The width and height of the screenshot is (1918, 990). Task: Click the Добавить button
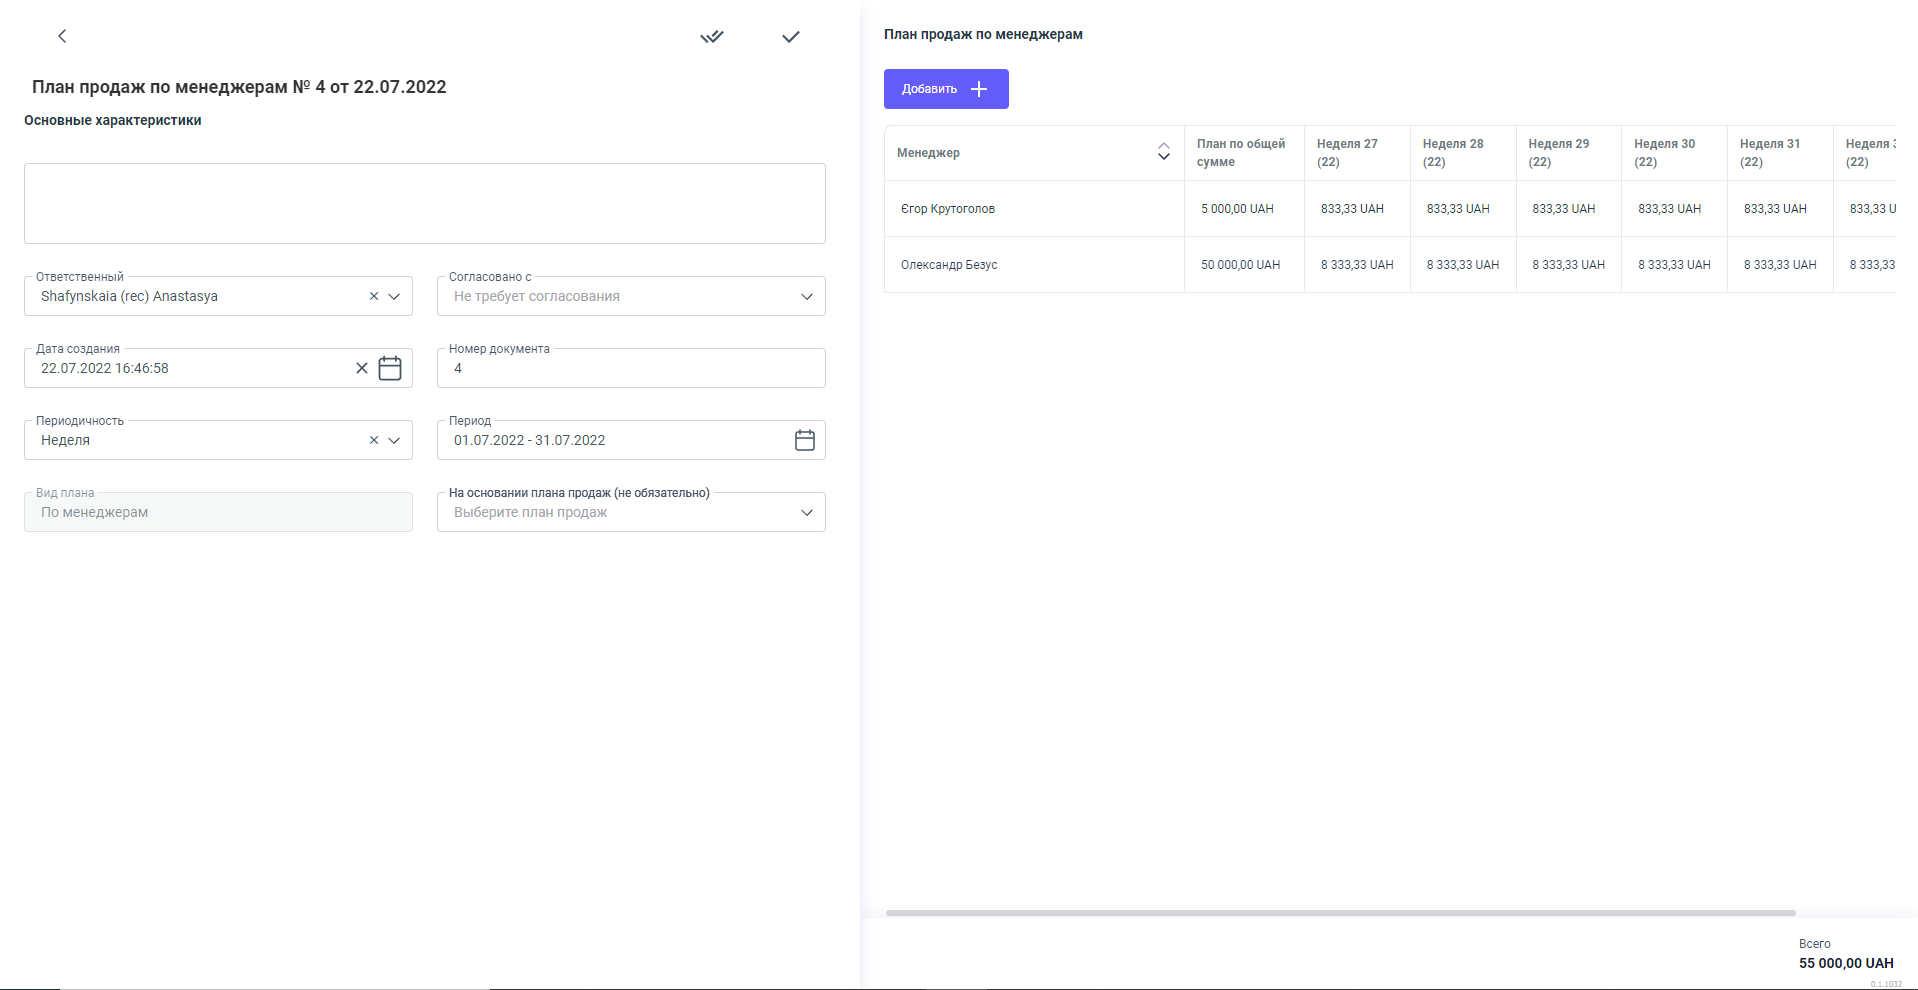tap(945, 89)
